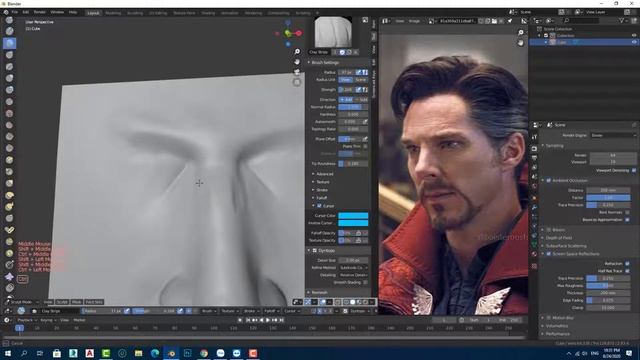
Task: Open the Edit menu
Action: point(26,12)
